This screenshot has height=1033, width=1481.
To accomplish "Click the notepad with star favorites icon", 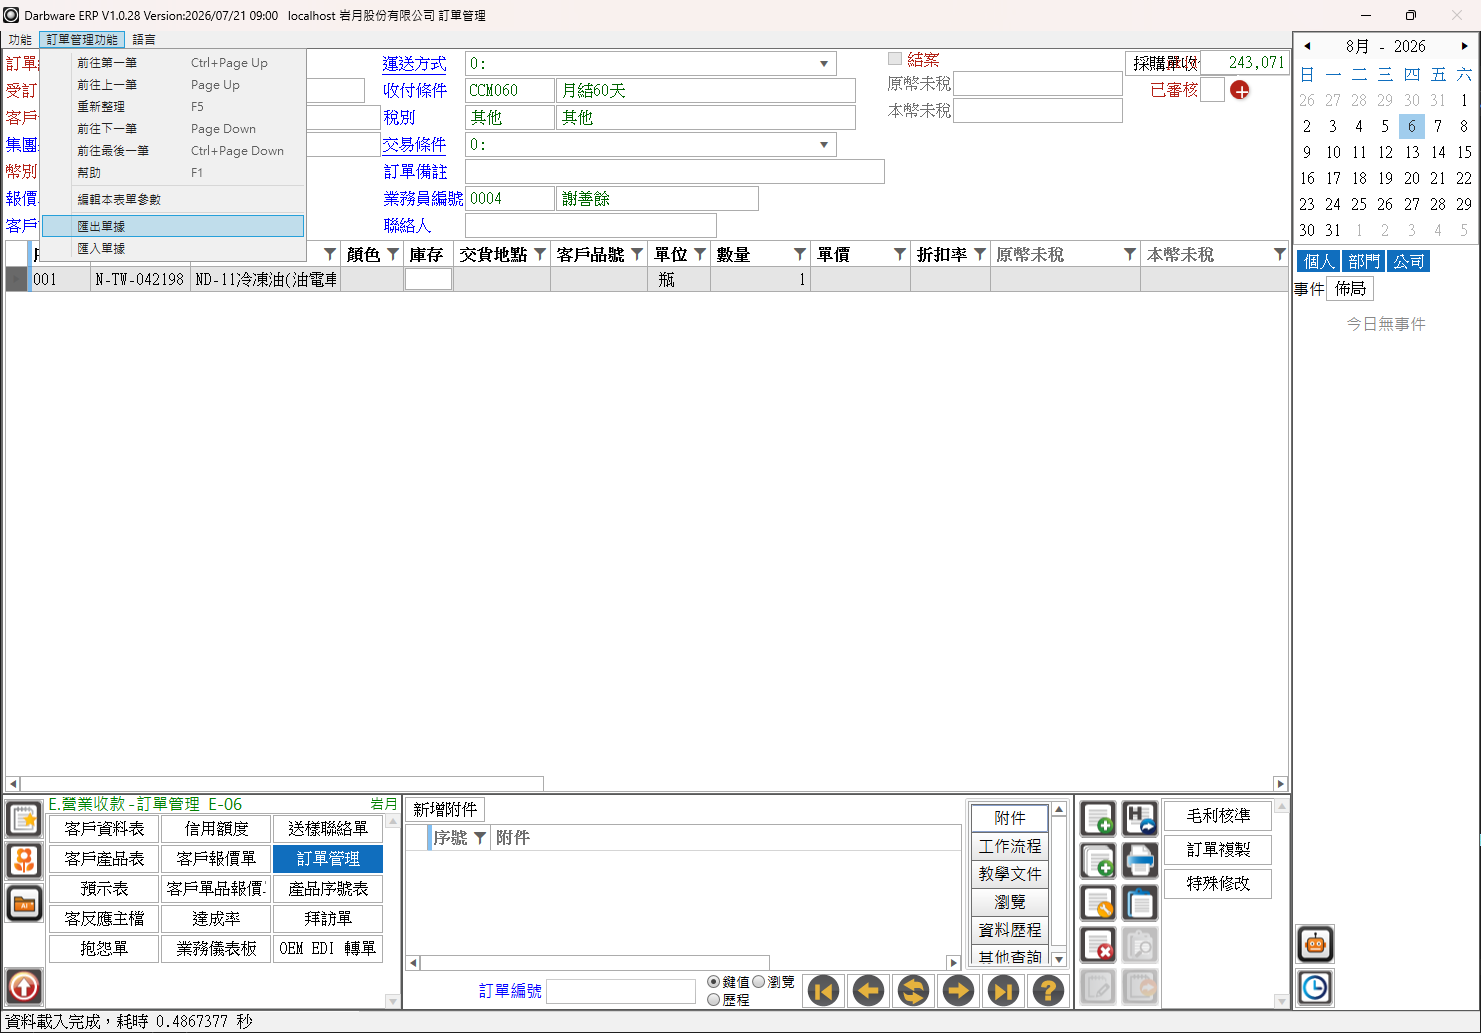I will (24, 819).
